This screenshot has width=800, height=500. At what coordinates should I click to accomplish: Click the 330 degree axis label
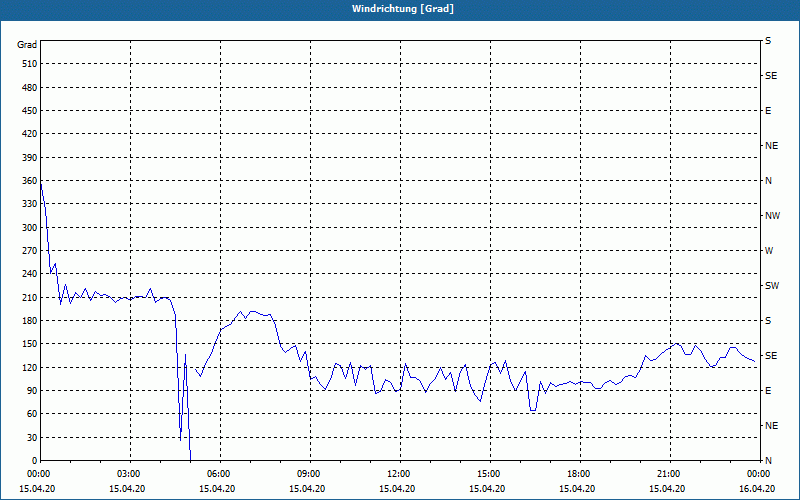[30, 204]
